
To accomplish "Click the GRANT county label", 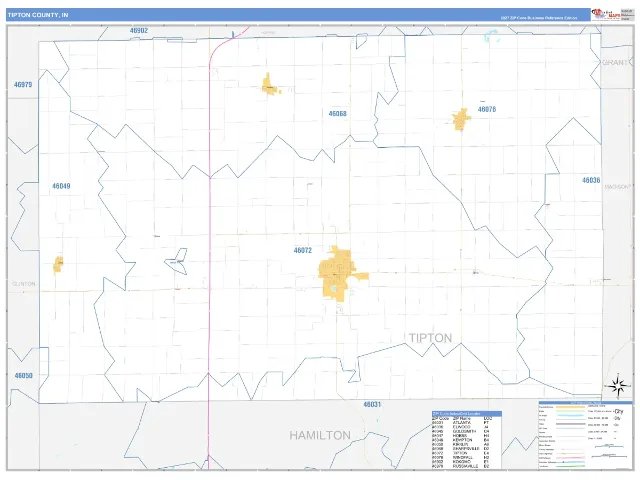I will 615,62.
